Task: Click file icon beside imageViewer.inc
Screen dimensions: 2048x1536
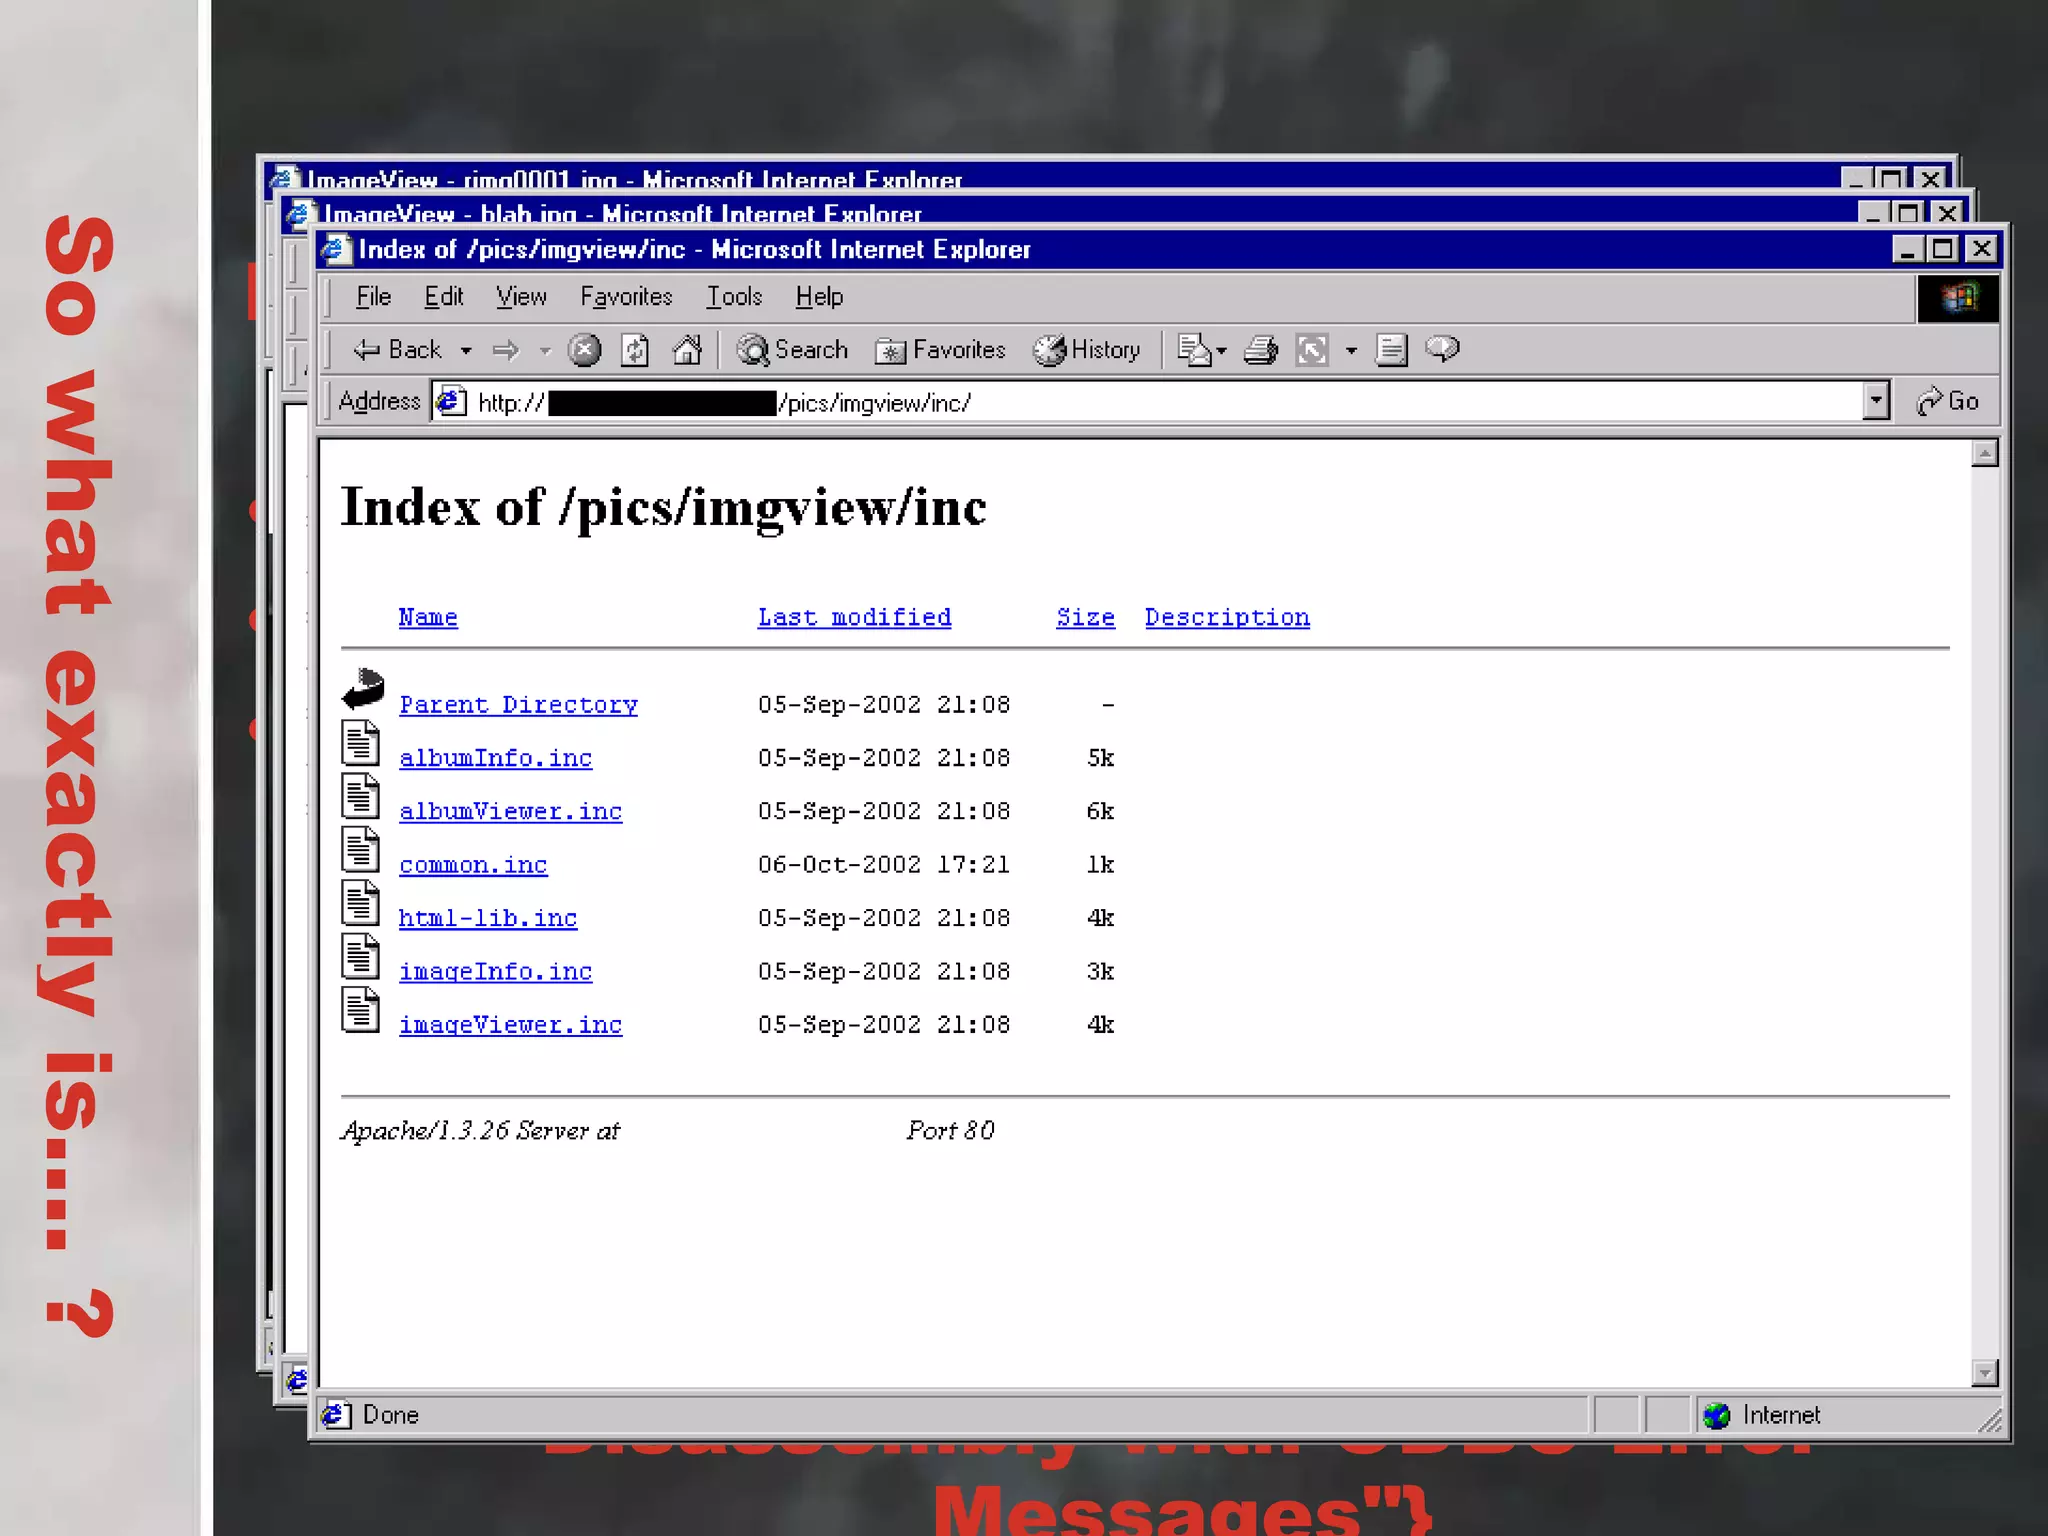Action: pyautogui.click(x=360, y=1010)
